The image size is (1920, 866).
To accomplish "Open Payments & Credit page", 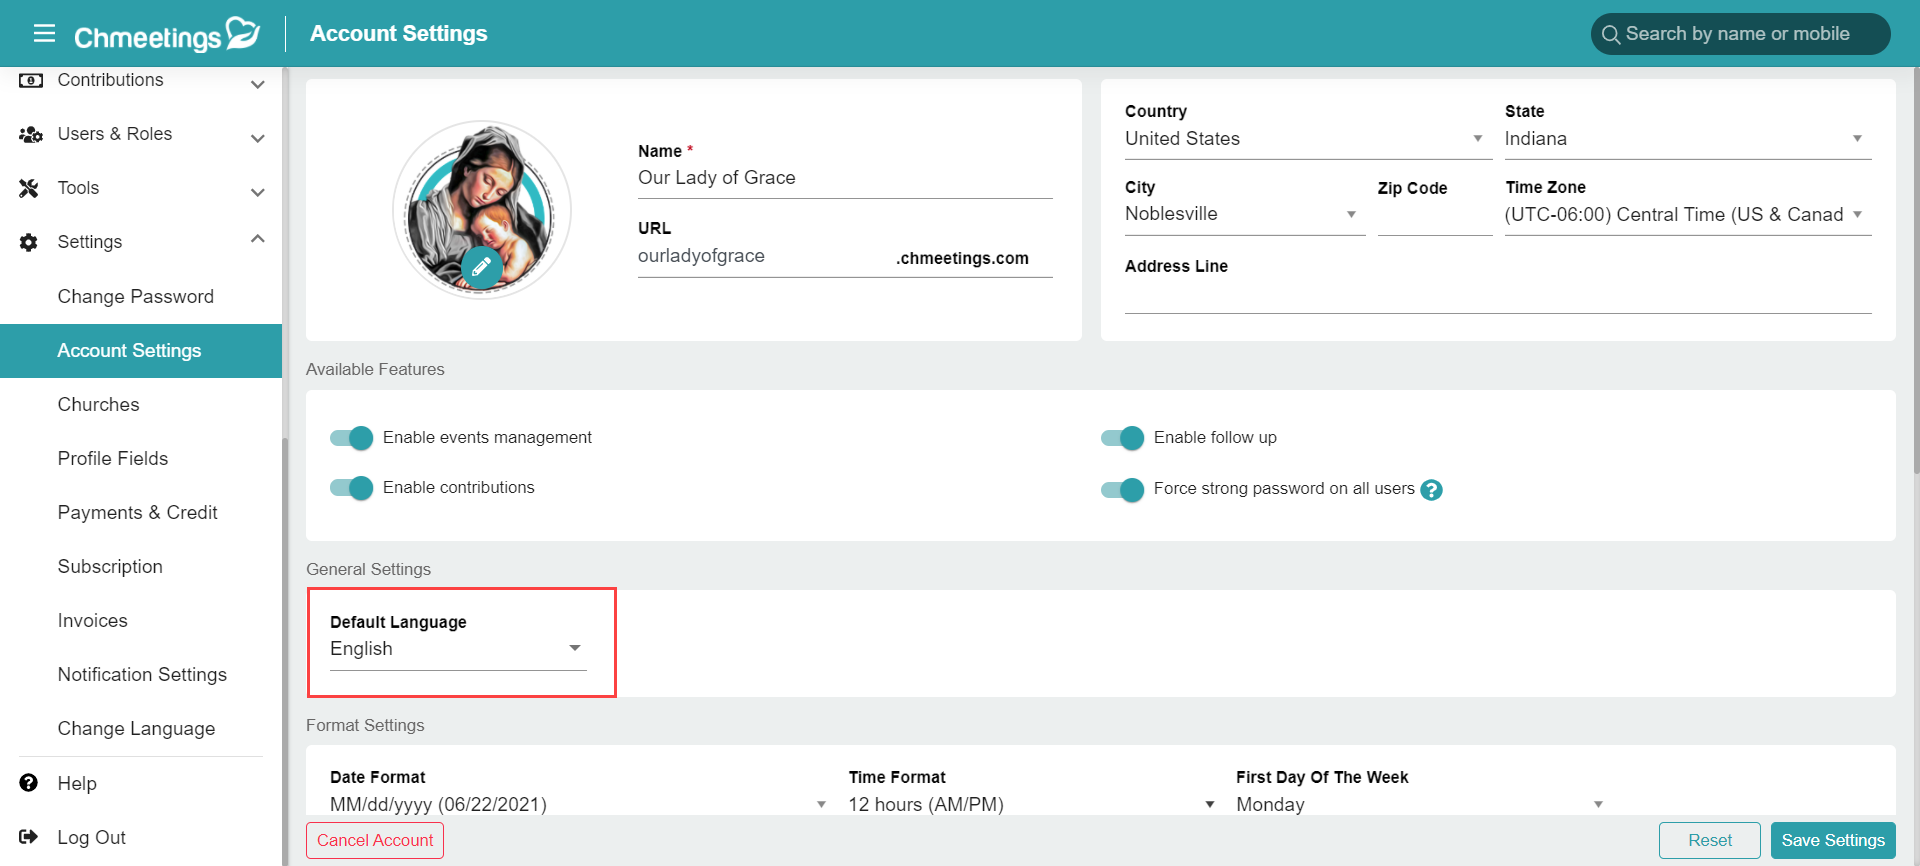I will coord(140,513).
